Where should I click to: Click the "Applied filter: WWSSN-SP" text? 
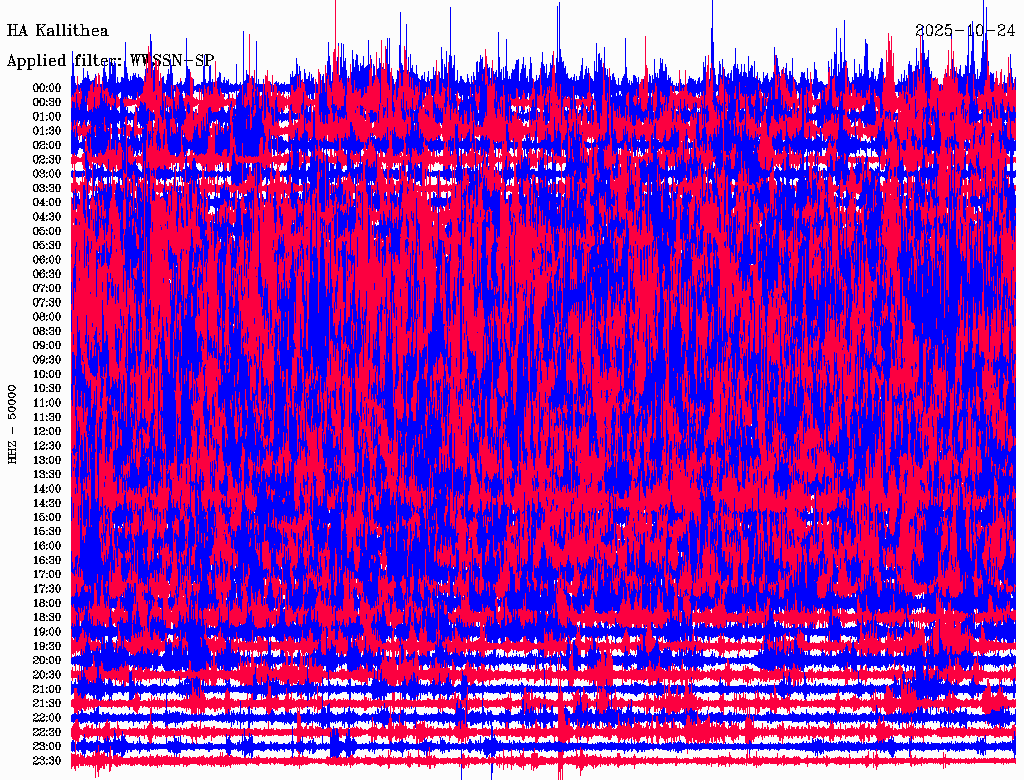pos(110,61)
